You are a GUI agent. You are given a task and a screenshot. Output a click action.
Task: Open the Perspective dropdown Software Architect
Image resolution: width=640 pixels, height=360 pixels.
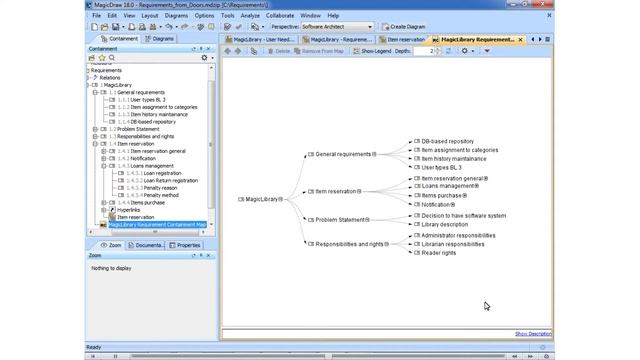pyautogui.click(x=337, y=27)
